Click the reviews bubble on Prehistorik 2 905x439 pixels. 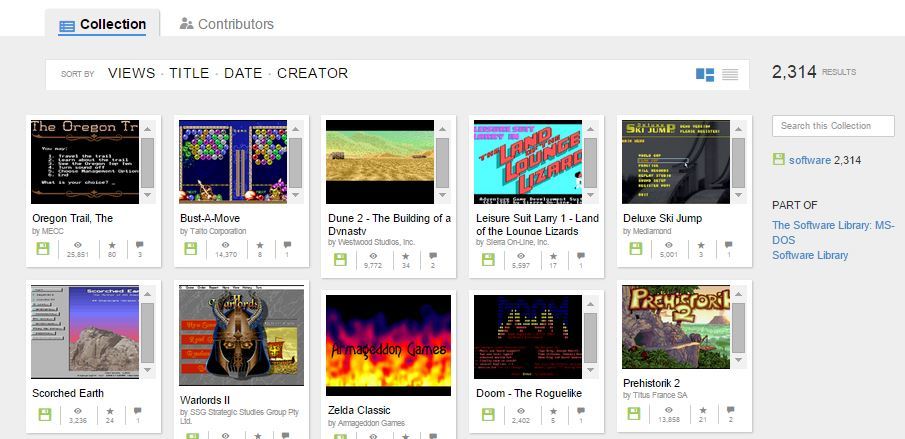(x=731, y=410)
